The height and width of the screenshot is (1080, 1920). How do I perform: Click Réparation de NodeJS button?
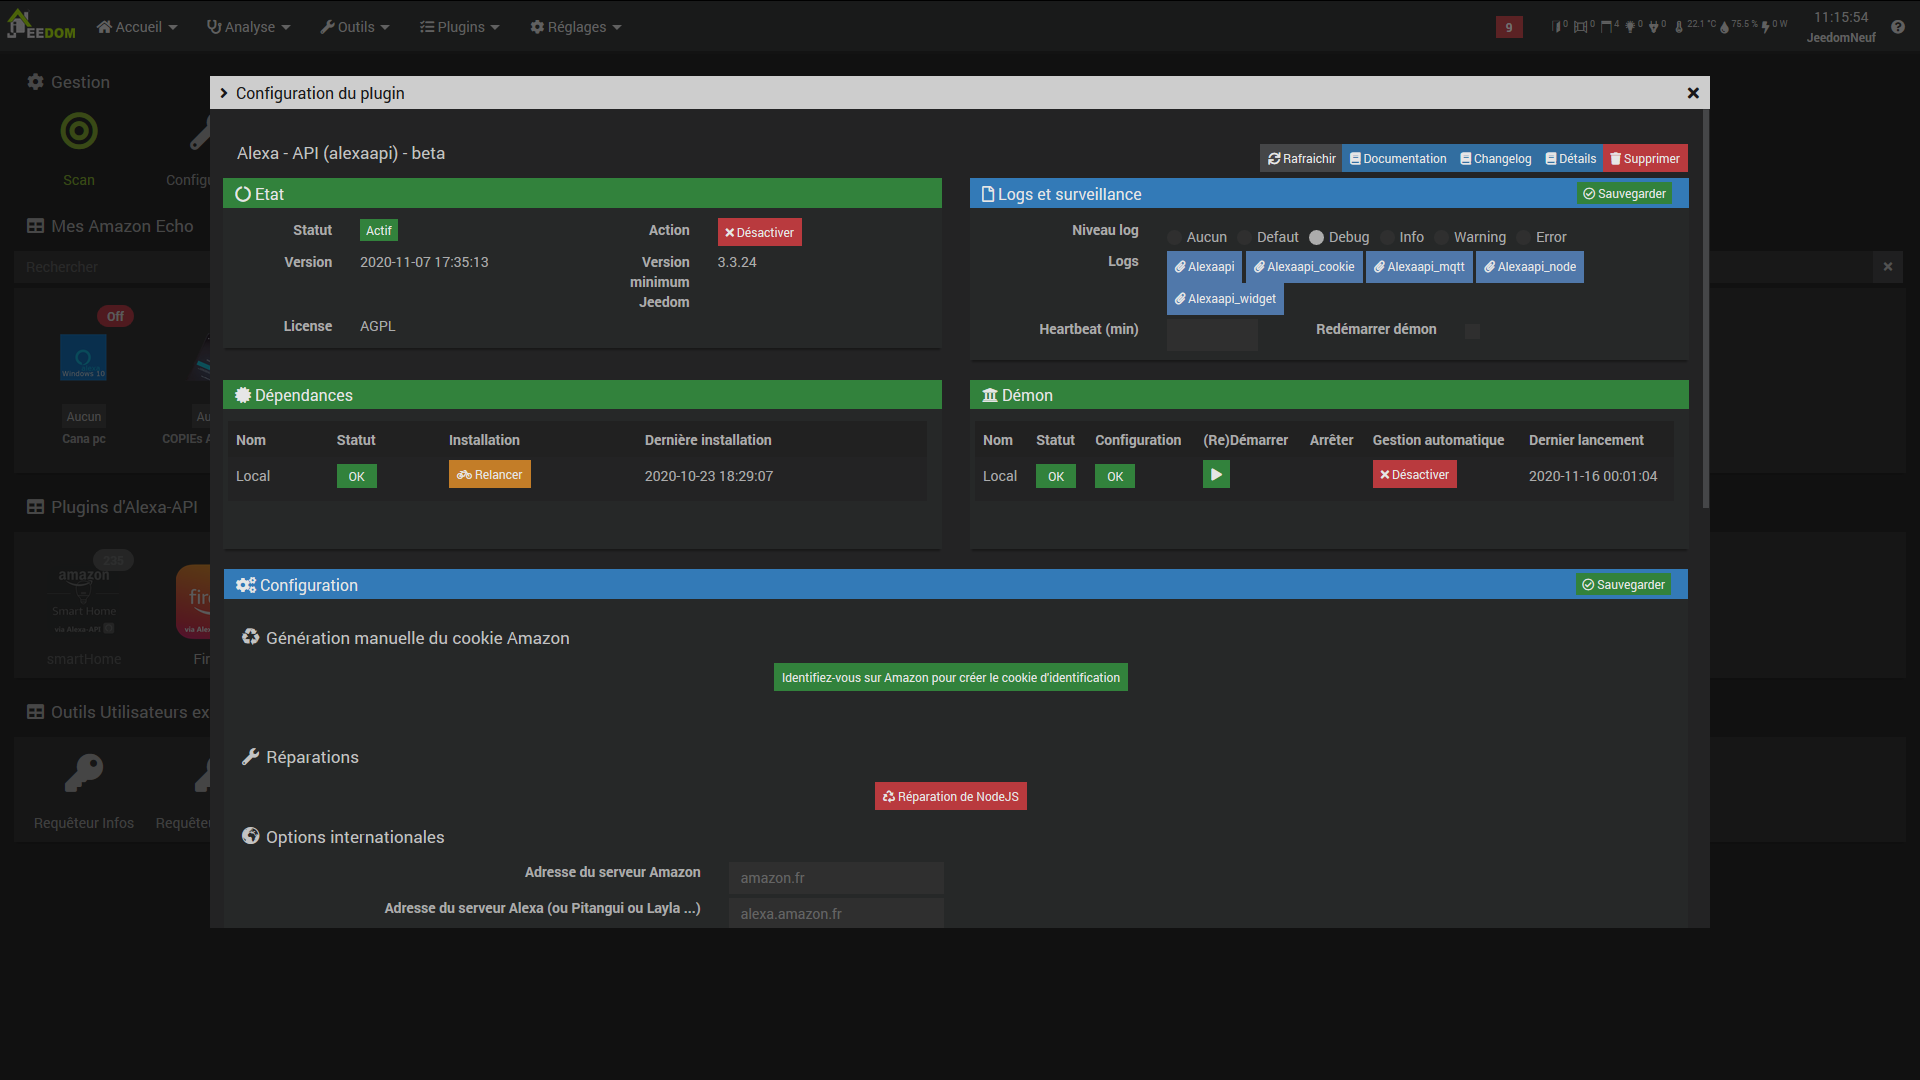tap(950, 797)
